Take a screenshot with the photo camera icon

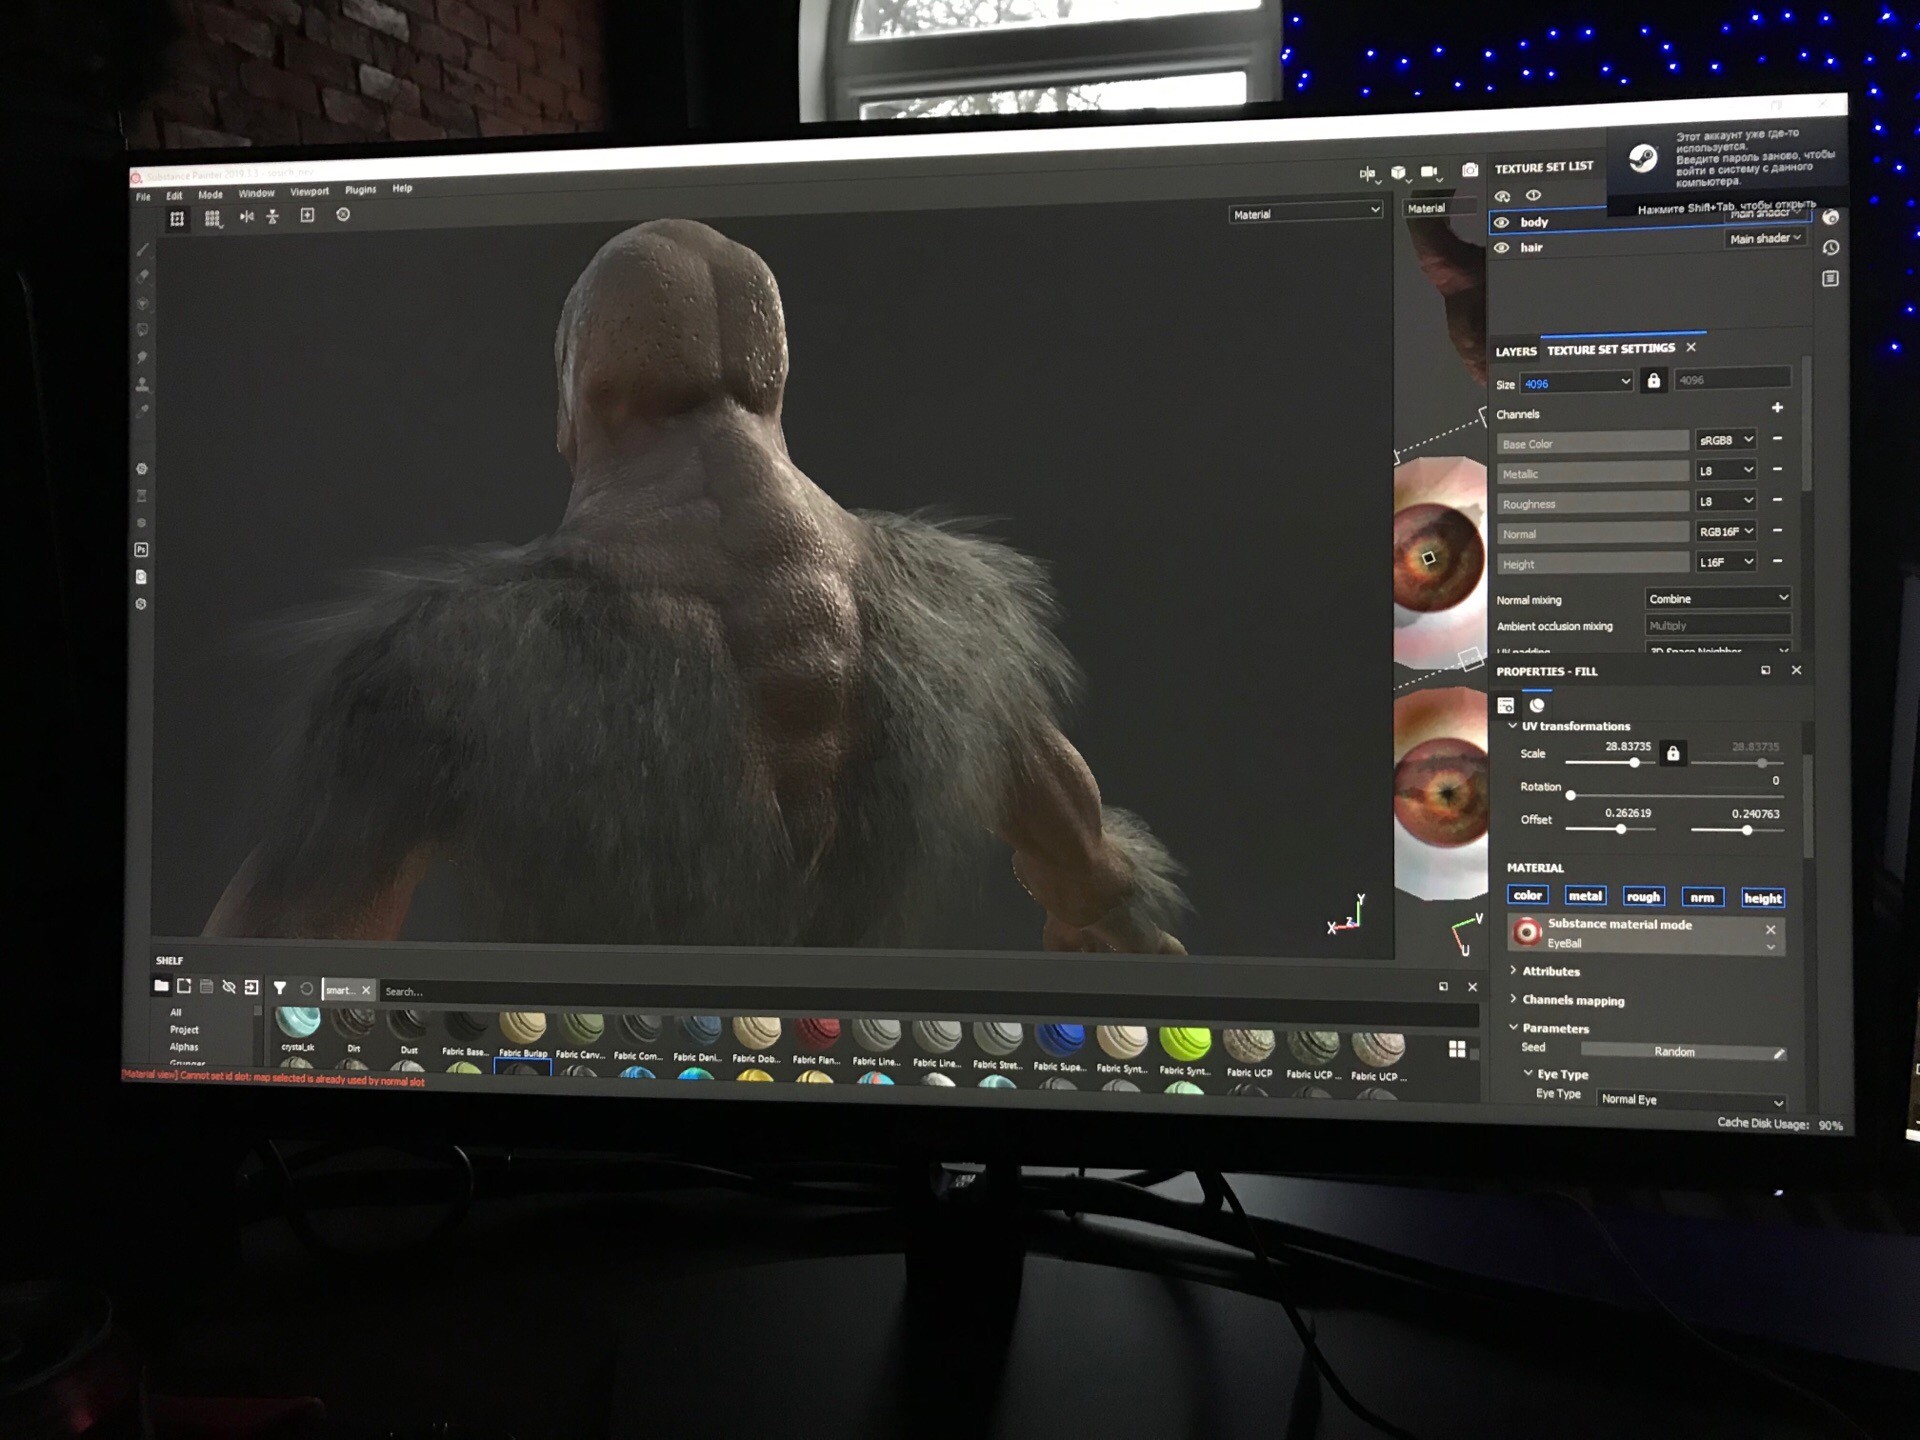[1469, 171]
